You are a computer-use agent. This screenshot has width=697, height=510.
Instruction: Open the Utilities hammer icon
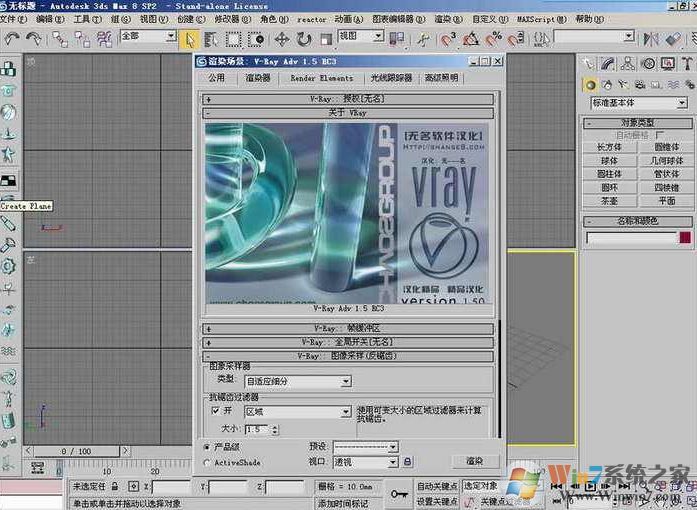coord(687,64)
